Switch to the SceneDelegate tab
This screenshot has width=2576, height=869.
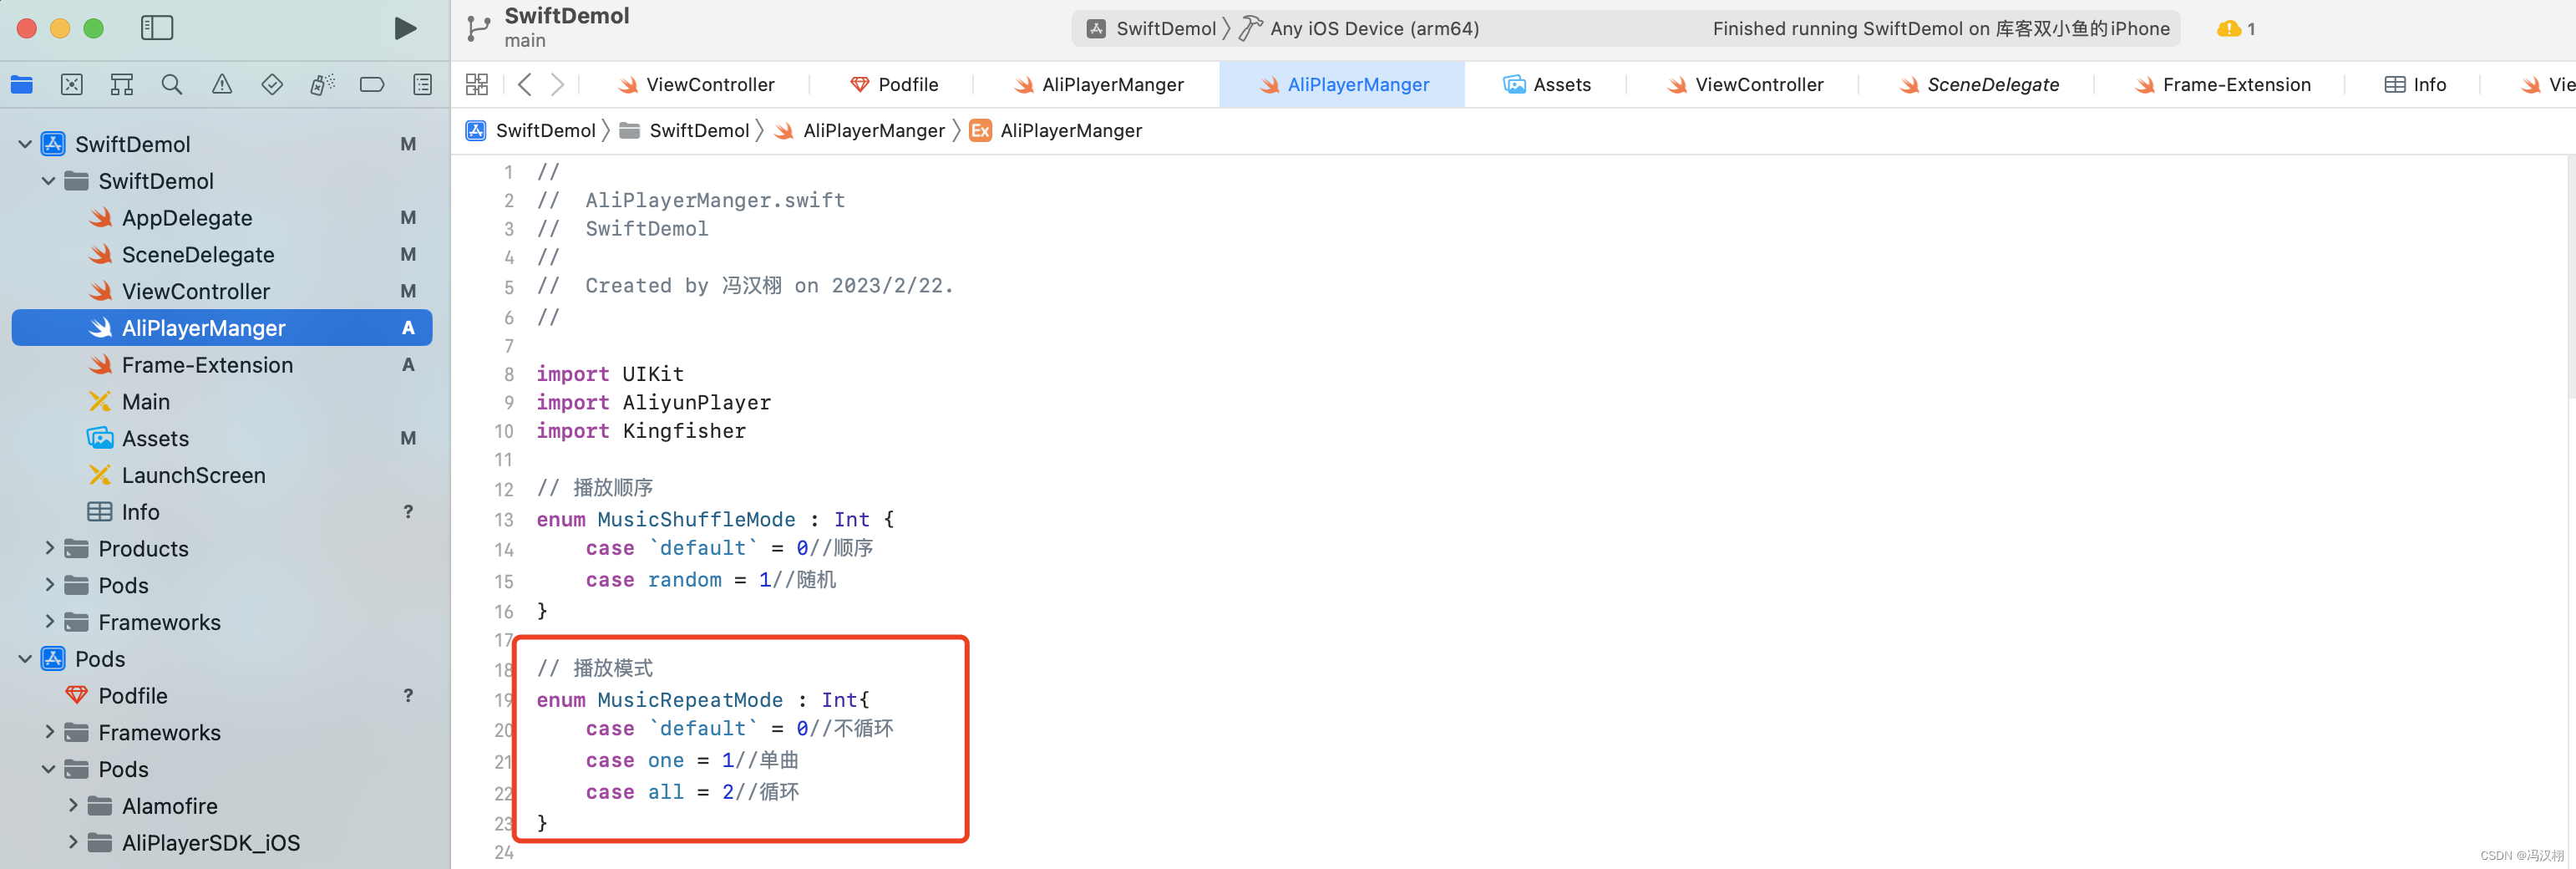click(x=1979, y=85)
